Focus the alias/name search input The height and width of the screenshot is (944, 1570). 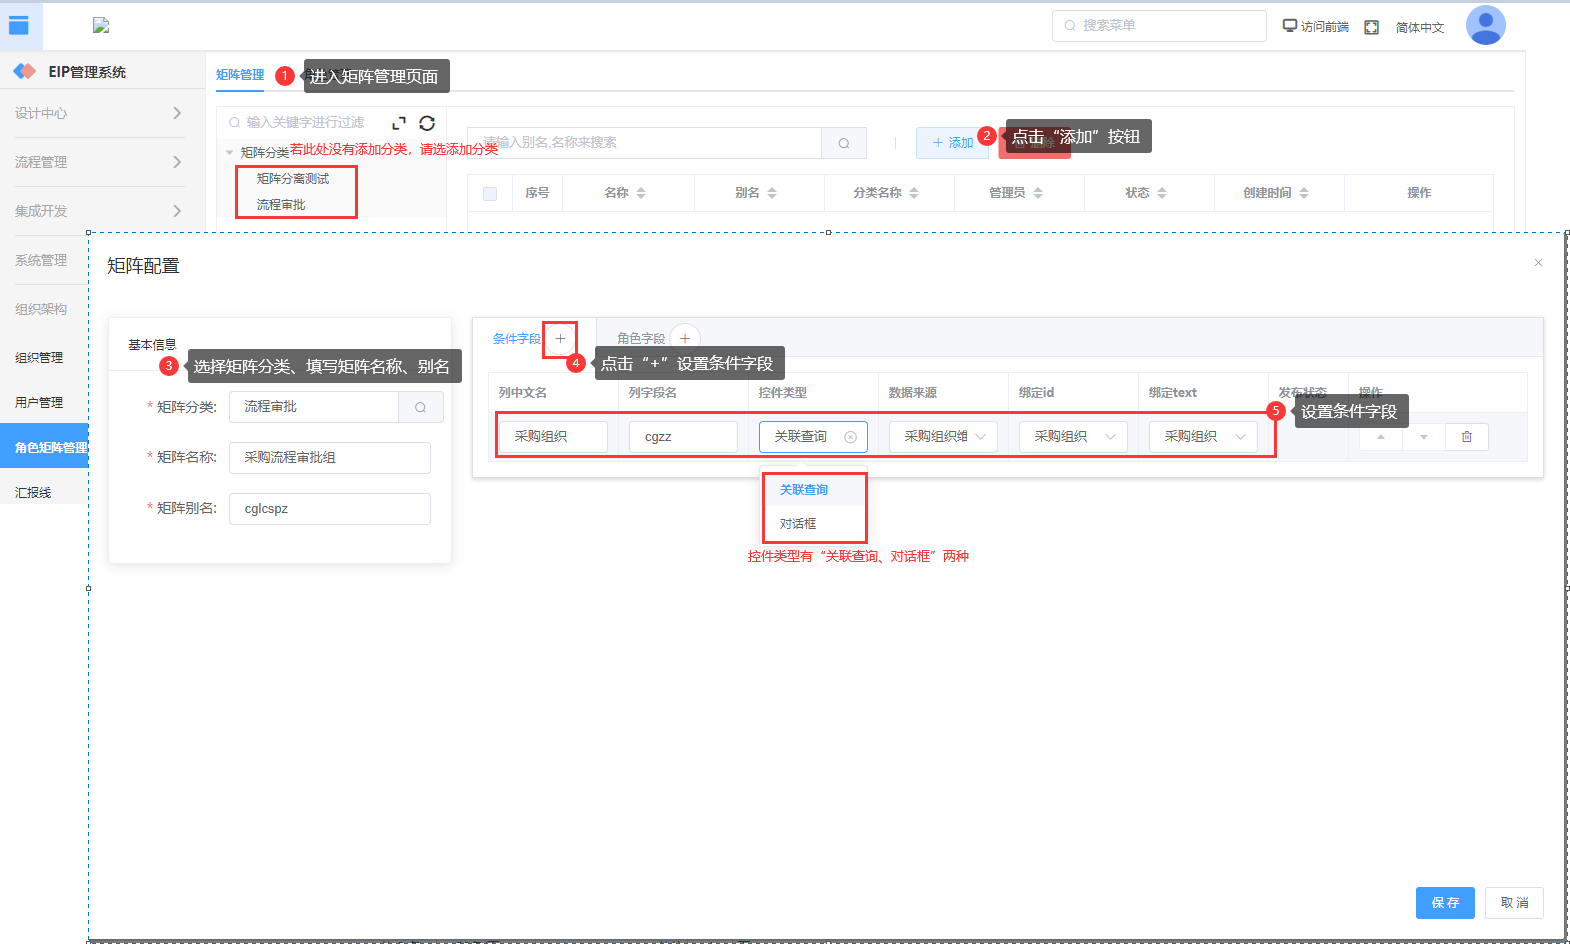[x=645, y=143]
